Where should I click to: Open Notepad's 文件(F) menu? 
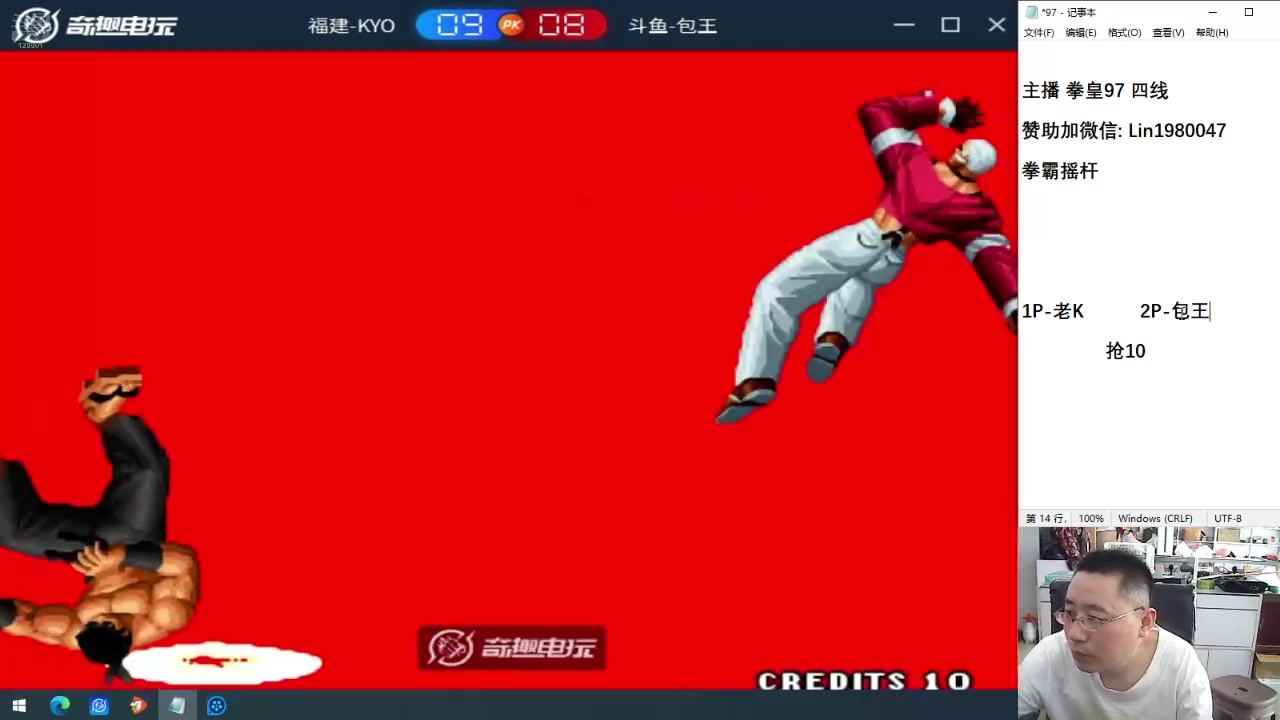[1038, 33]
